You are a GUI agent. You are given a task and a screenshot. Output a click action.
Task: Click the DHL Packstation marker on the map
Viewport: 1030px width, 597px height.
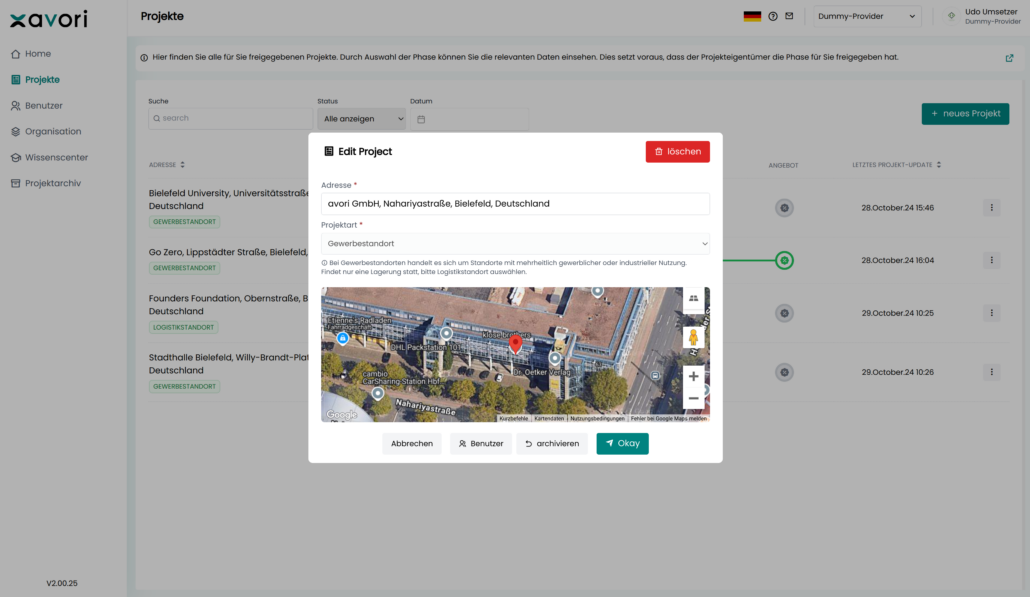pos(446,334)
